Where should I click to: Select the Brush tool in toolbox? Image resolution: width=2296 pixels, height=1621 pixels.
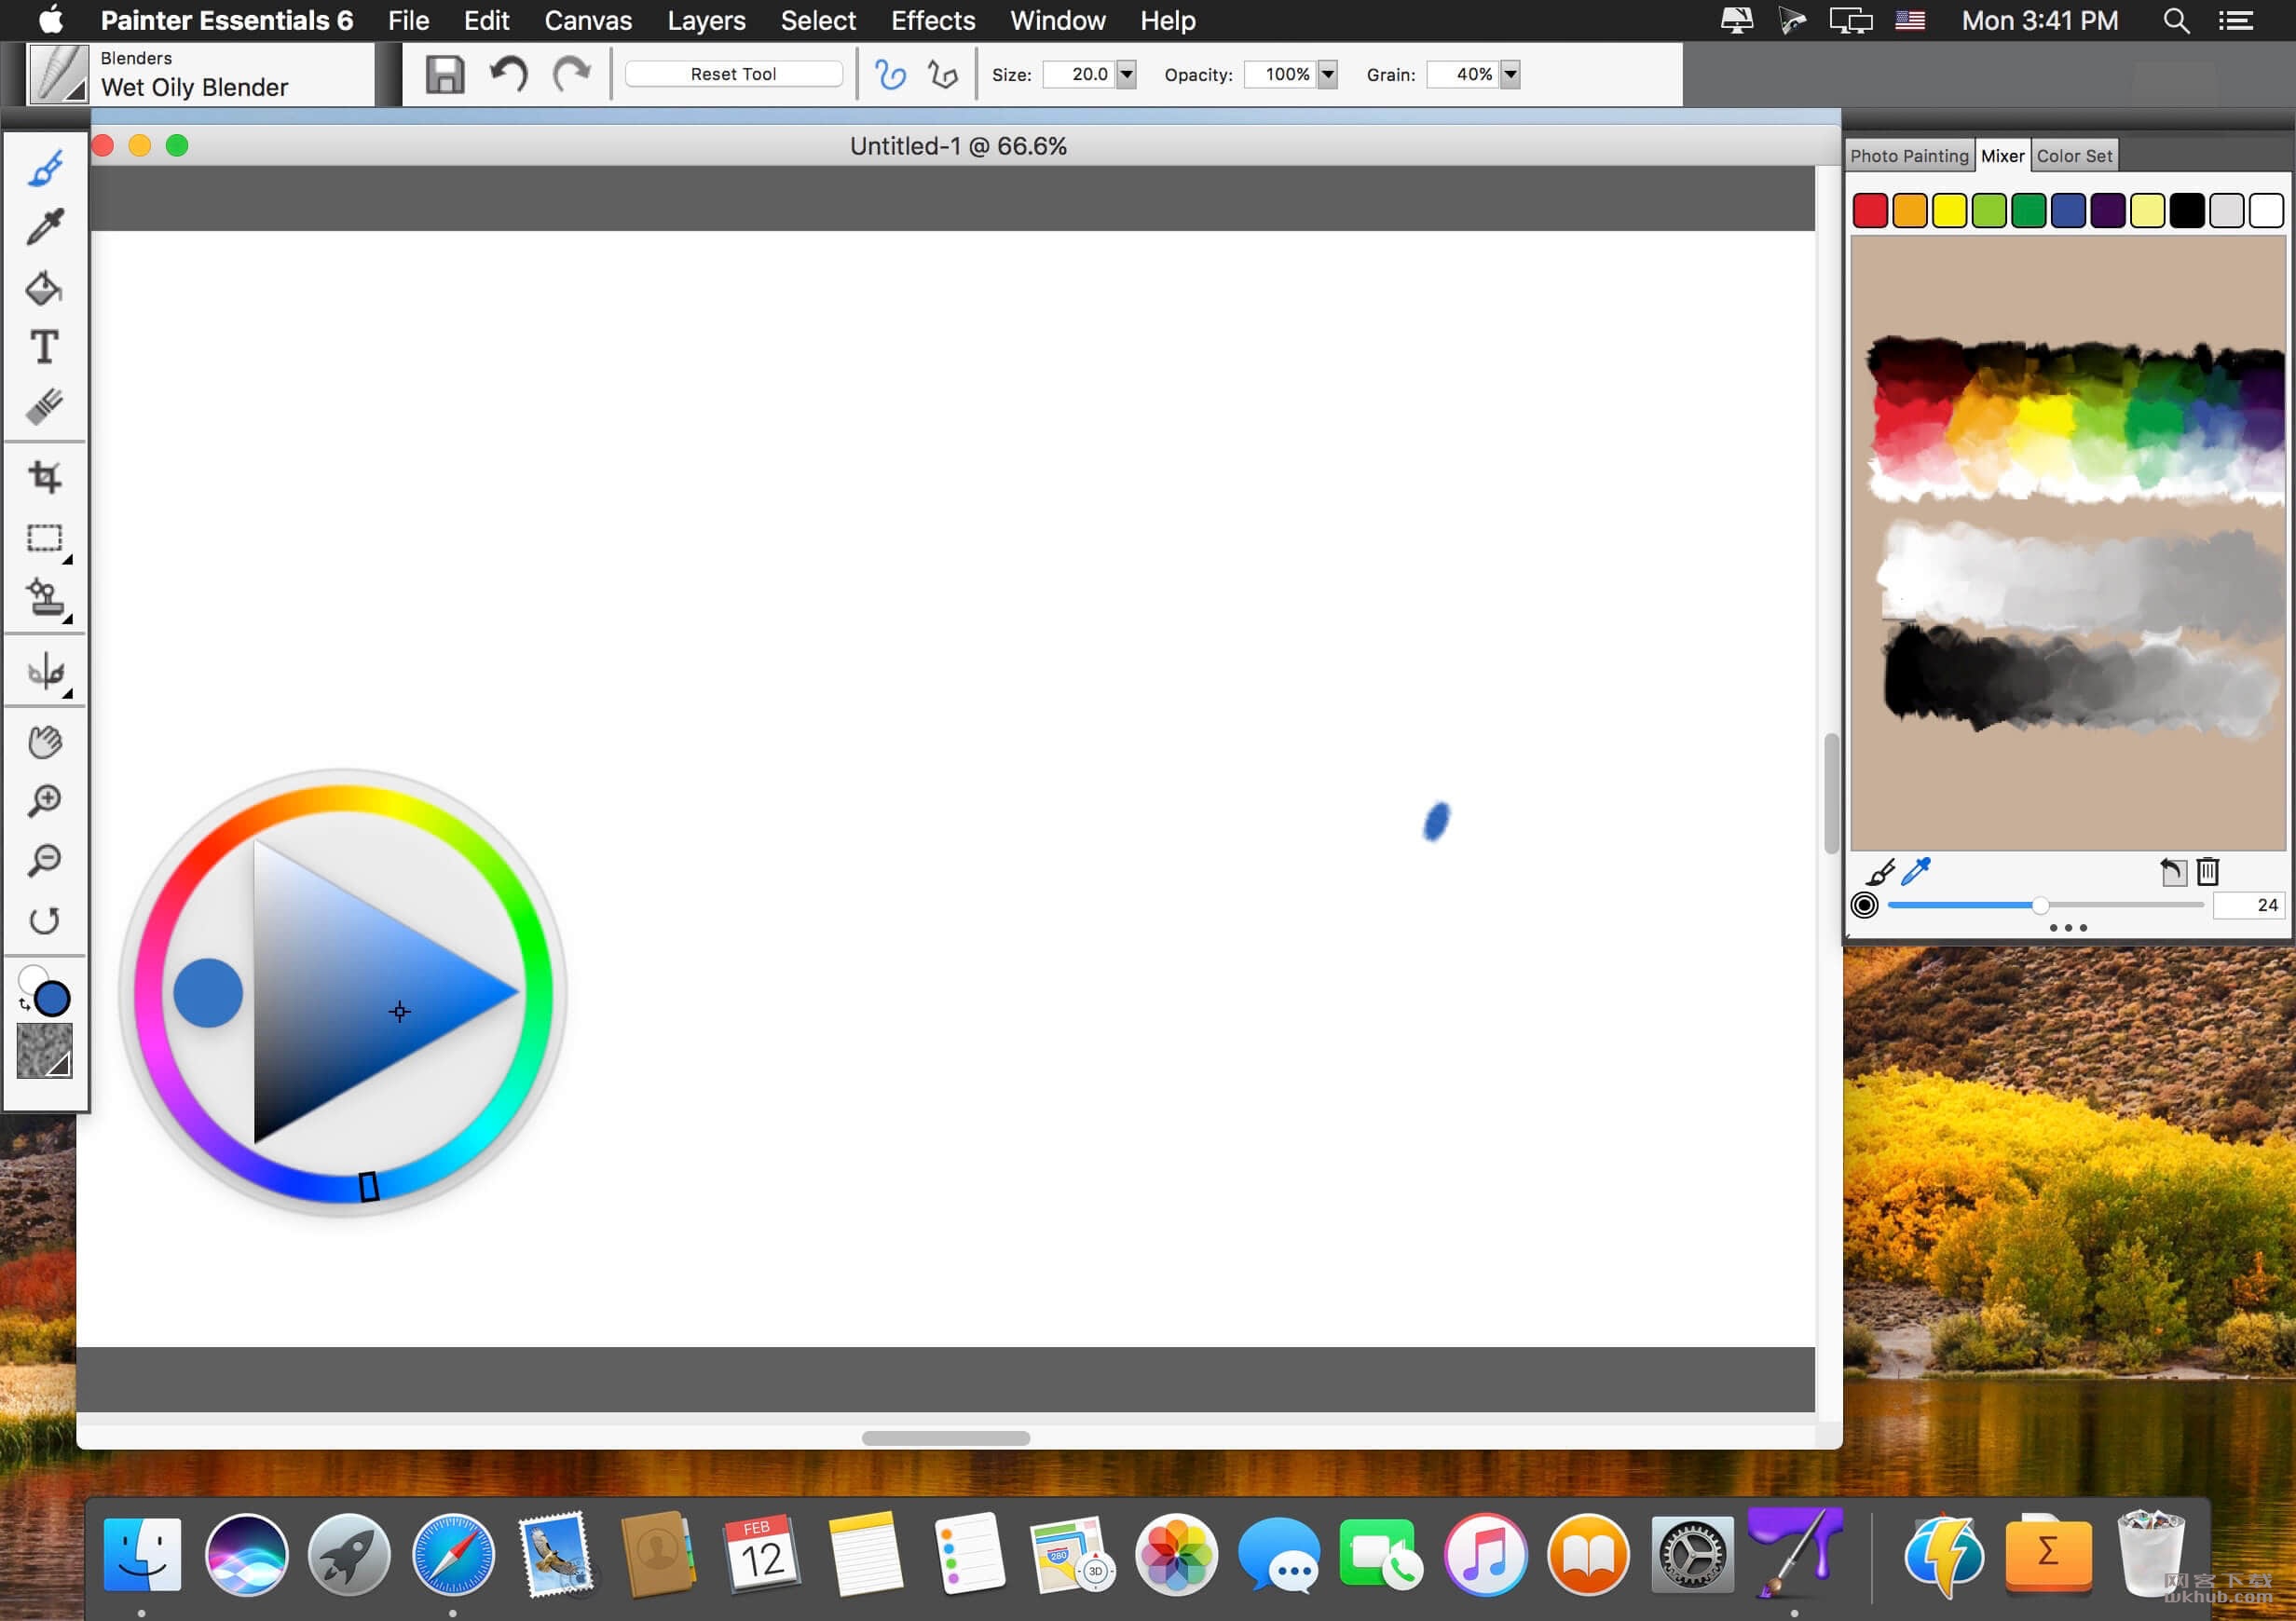[45, 168]
